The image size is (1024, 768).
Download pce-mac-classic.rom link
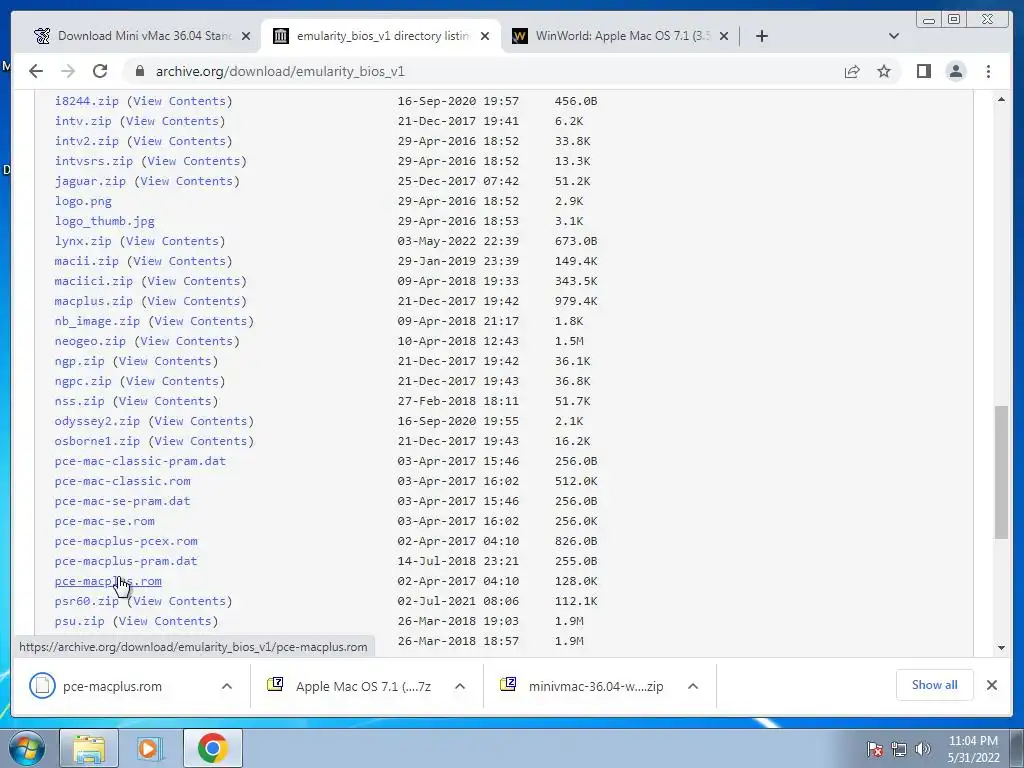[x=123, y=481]
